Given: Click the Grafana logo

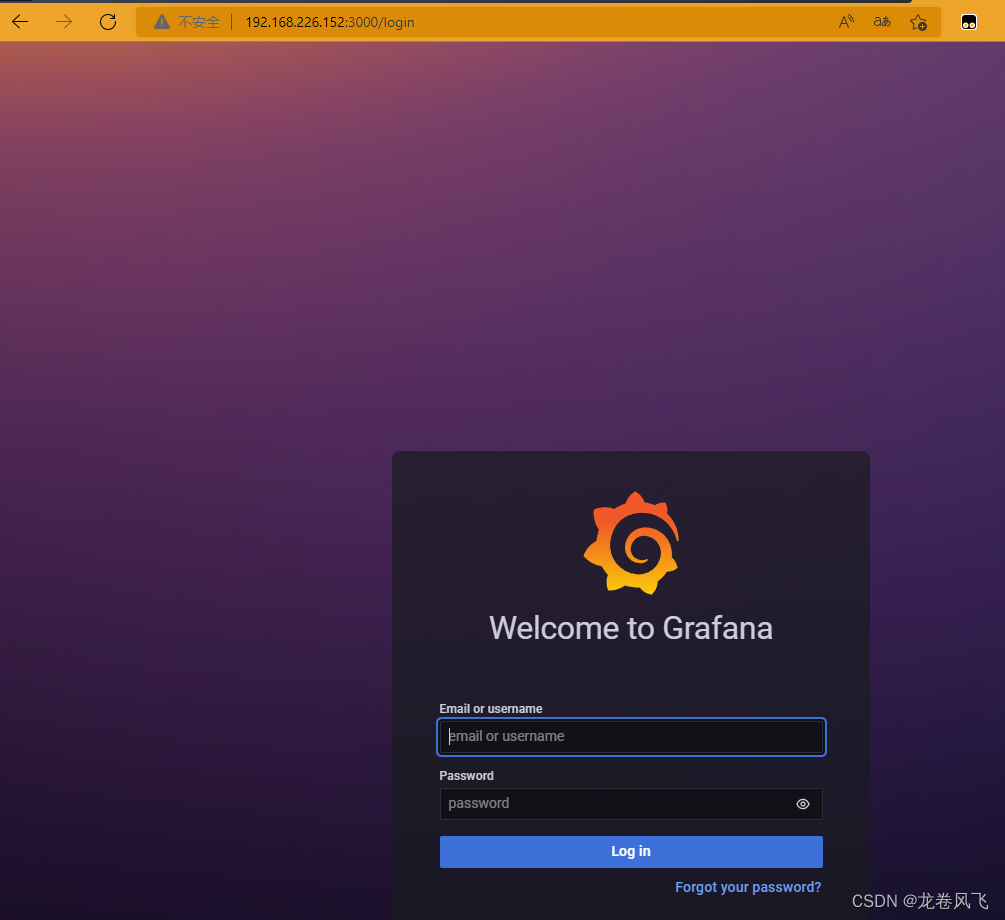Looking at the screenshot, I should click(x=631, y=543).
